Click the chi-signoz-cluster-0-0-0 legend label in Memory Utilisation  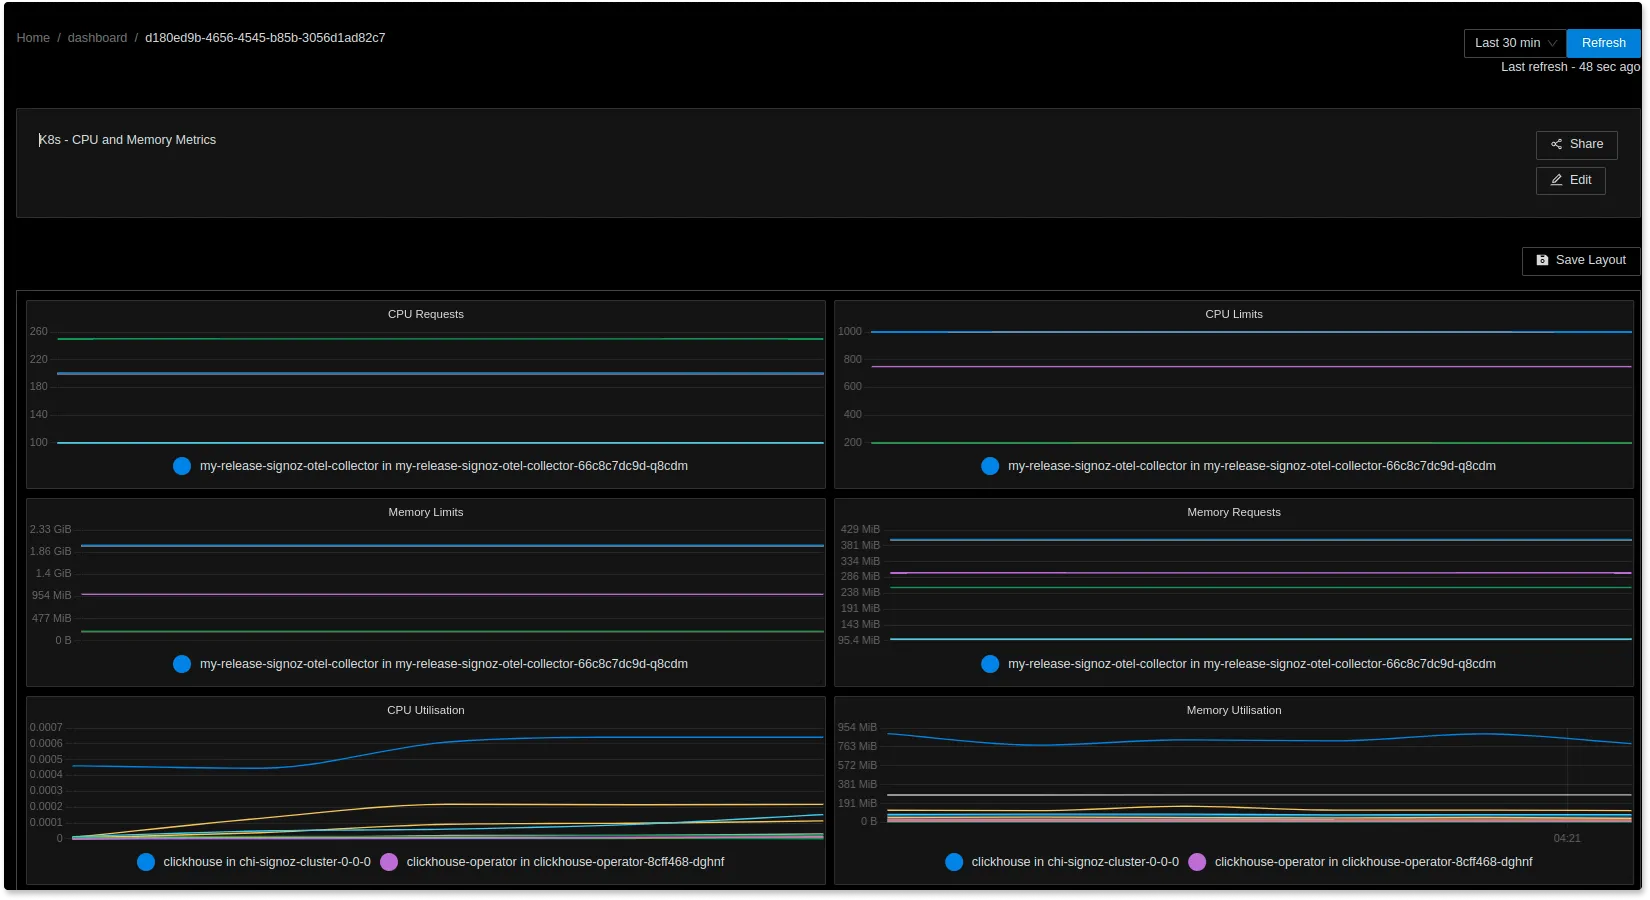click(x=1075, y=862)
